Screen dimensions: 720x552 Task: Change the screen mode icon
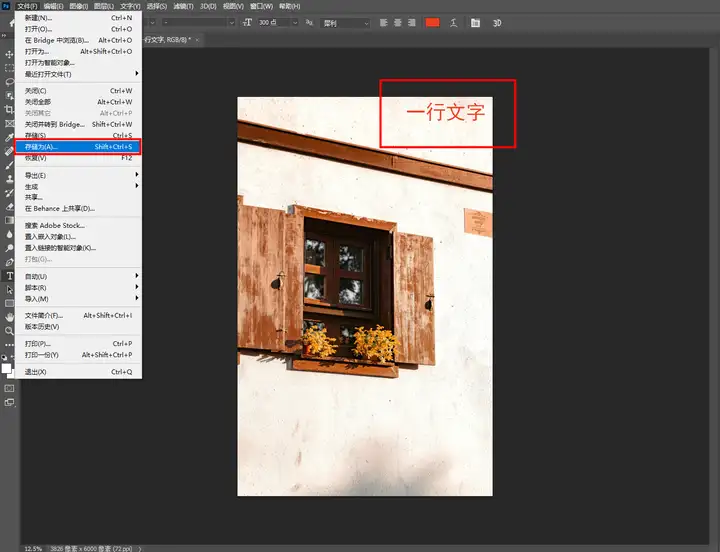9,403
